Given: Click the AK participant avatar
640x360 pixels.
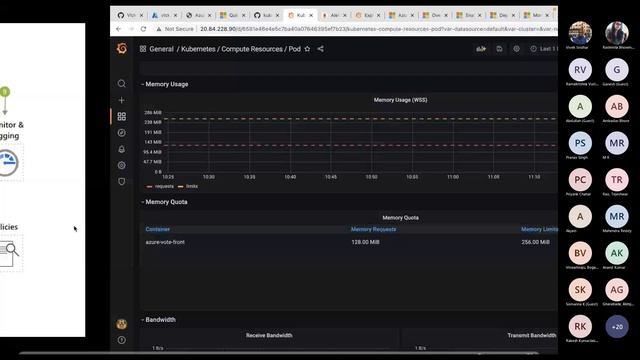Looking at the screenshot, I should (x=617, y=253).
